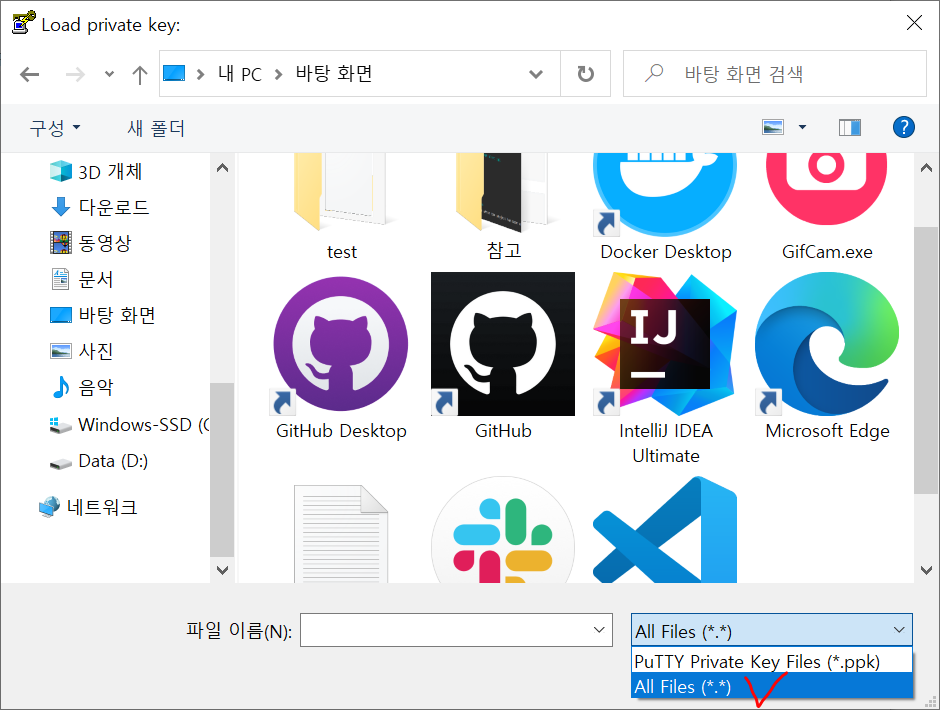Click the 바탕 화면 breadcrumb

[x=334, y=74]
